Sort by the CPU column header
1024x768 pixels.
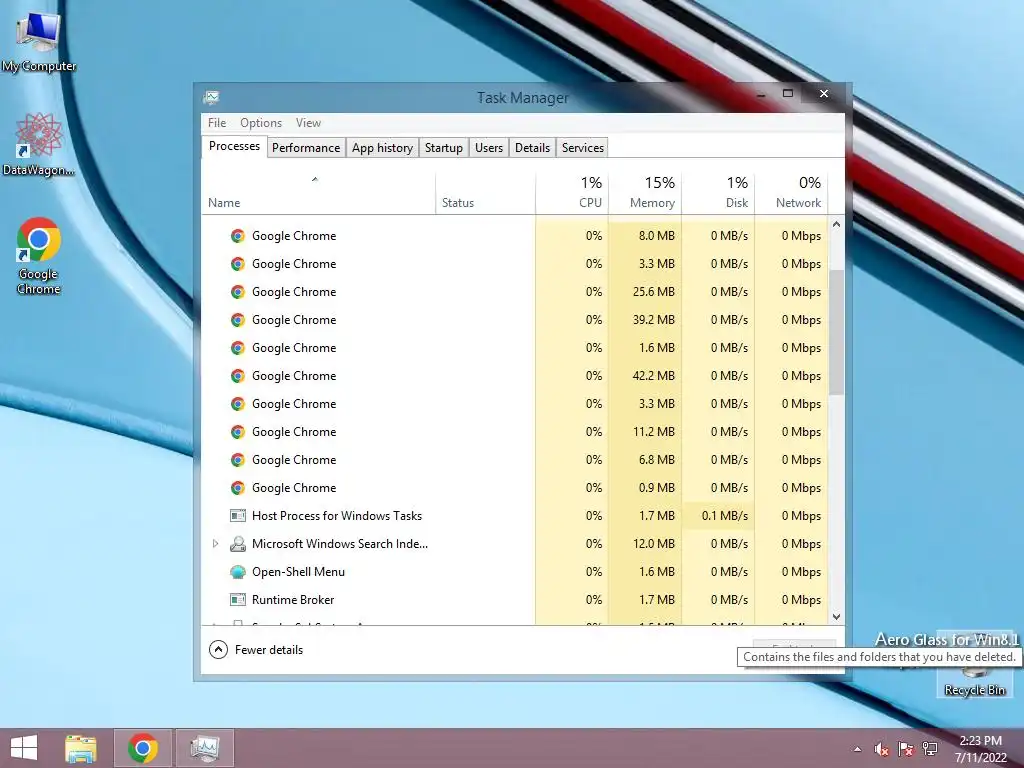(572, 193)
